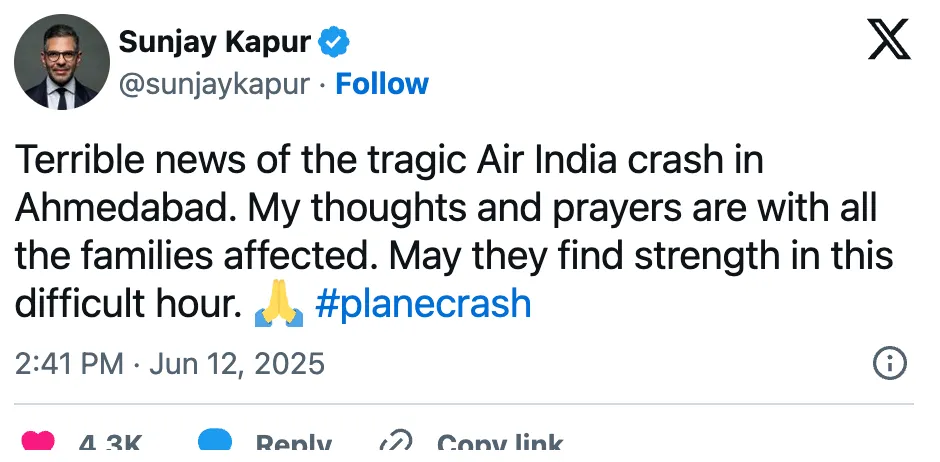
Task: Click the Sunjay Kapur display name
Action: coord(215,42)
